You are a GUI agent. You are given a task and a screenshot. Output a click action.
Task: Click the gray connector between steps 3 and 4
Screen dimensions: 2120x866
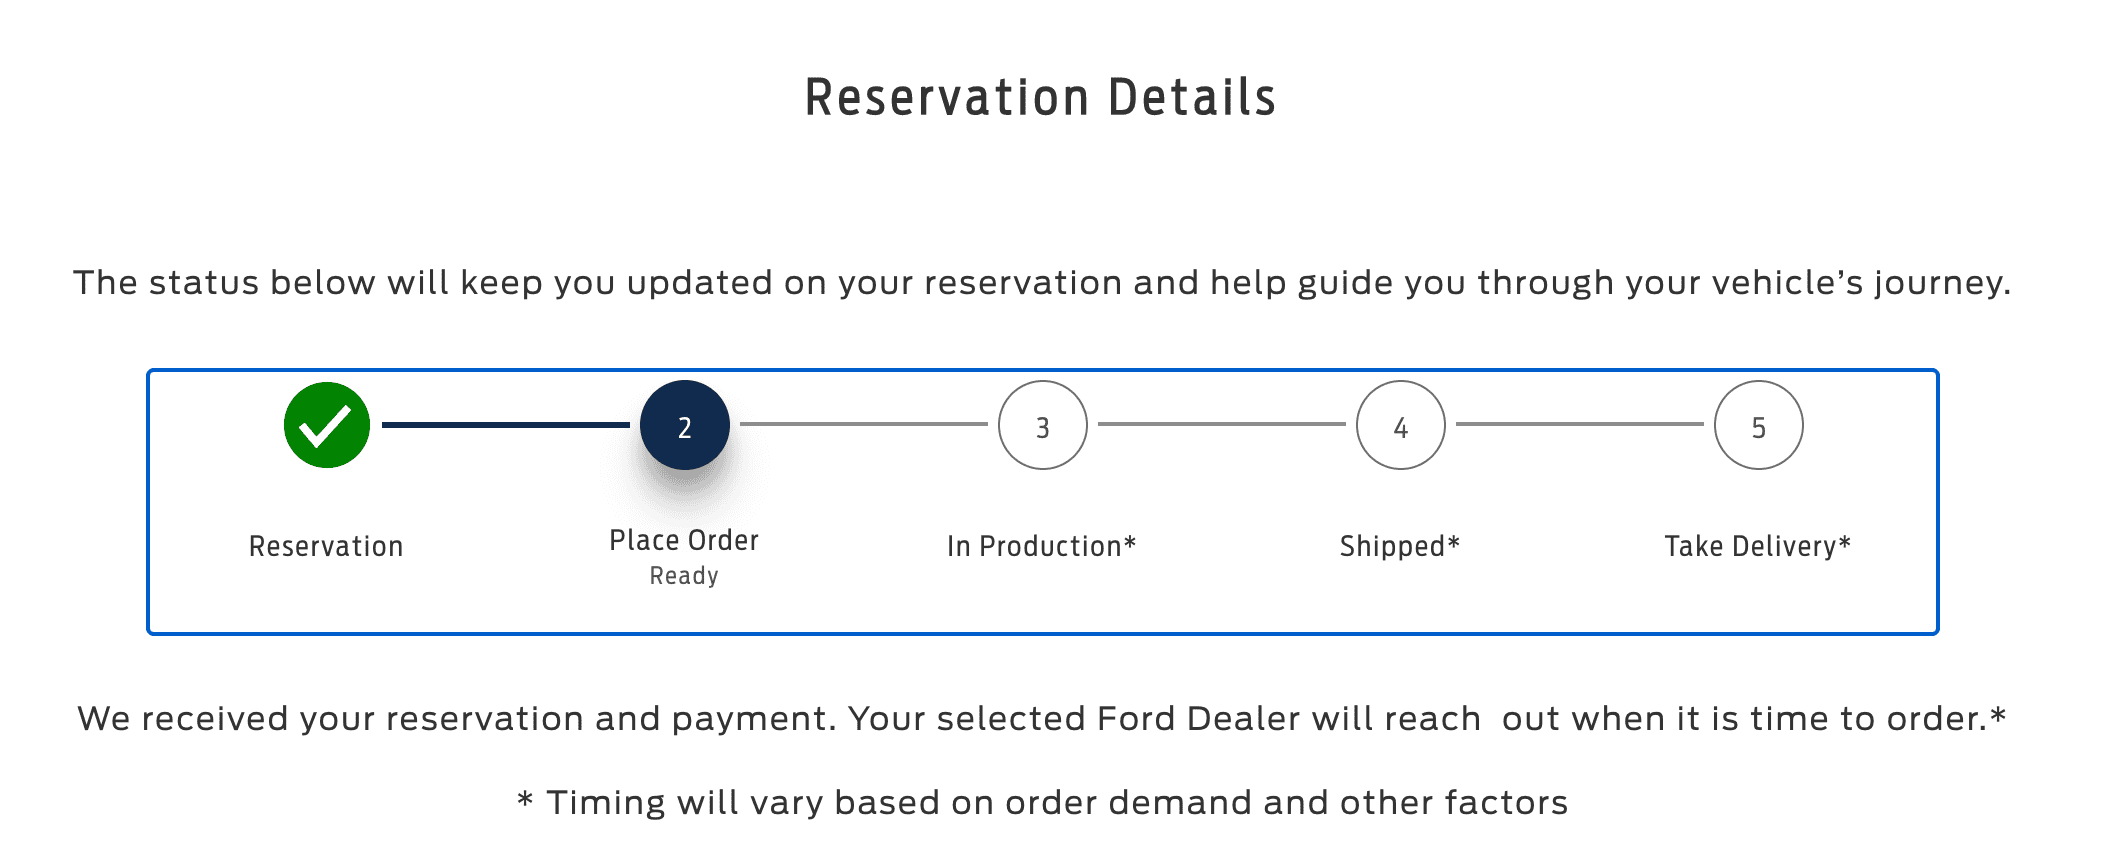coord(1221,424)
